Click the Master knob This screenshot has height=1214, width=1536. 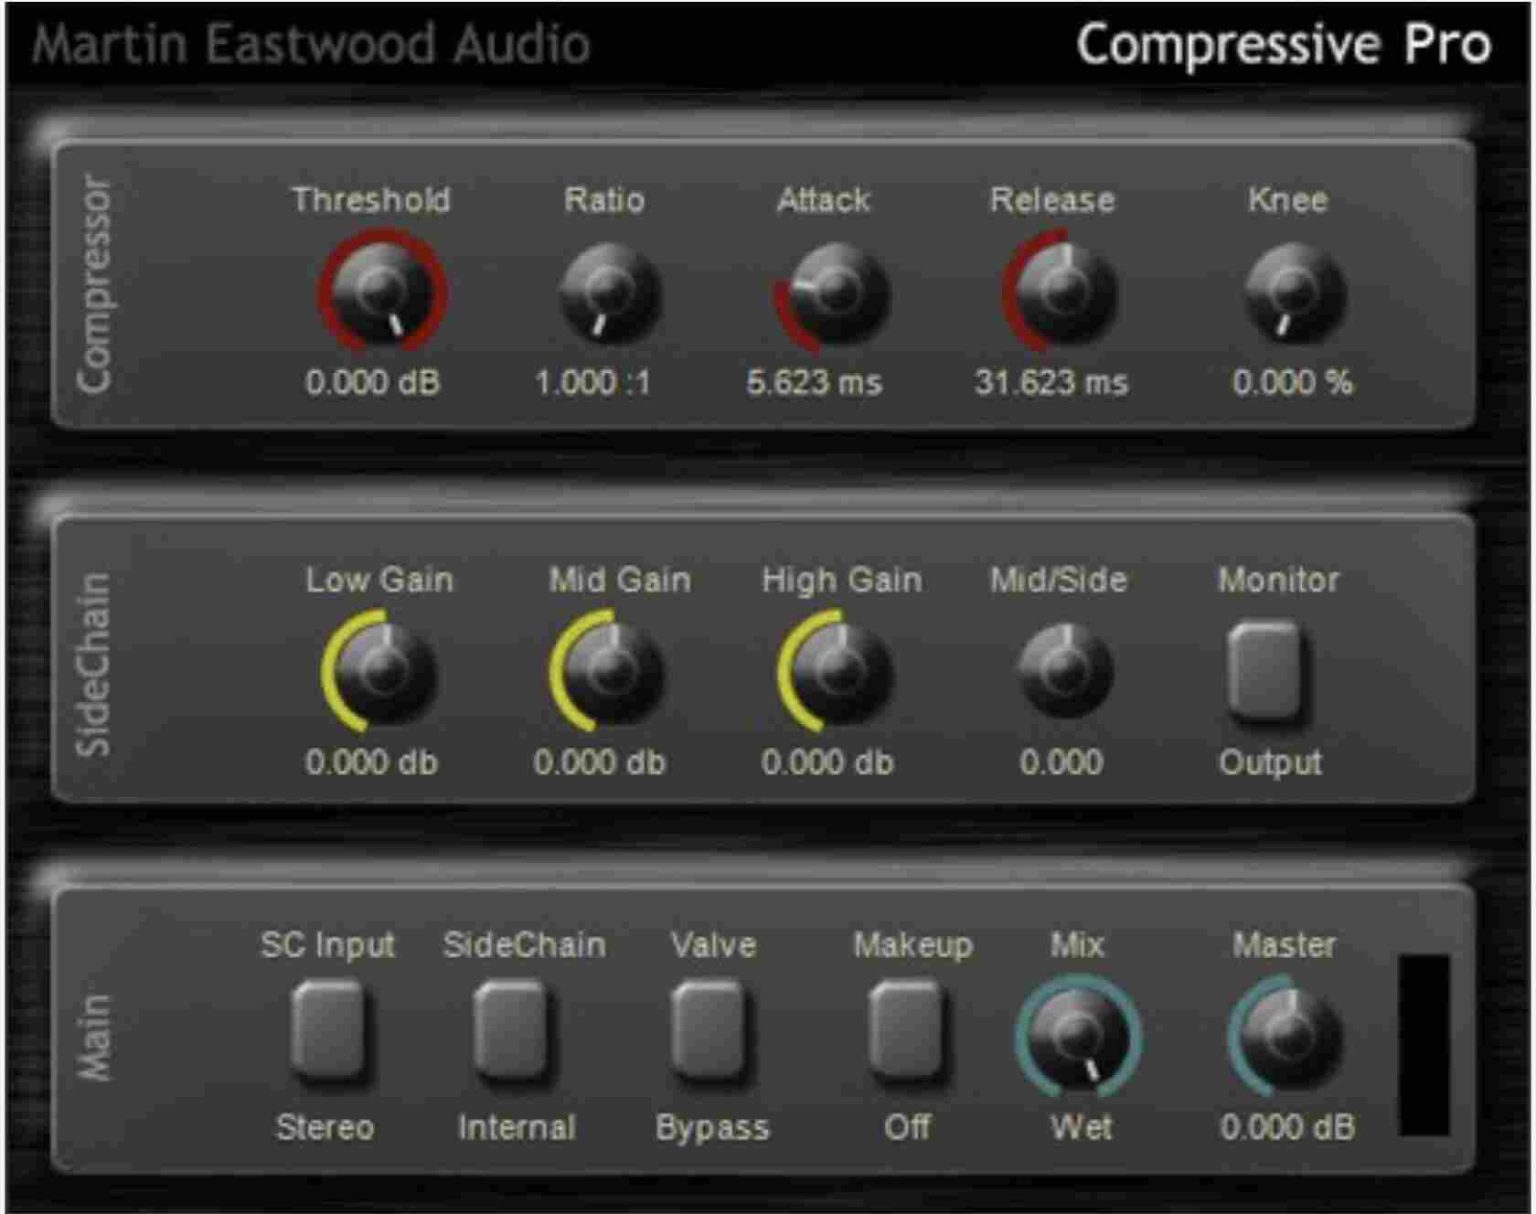coord(1286,1036)
